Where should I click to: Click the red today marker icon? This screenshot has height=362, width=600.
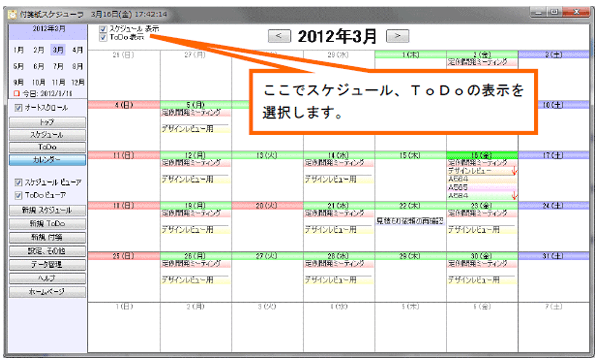tap(16, 93)
